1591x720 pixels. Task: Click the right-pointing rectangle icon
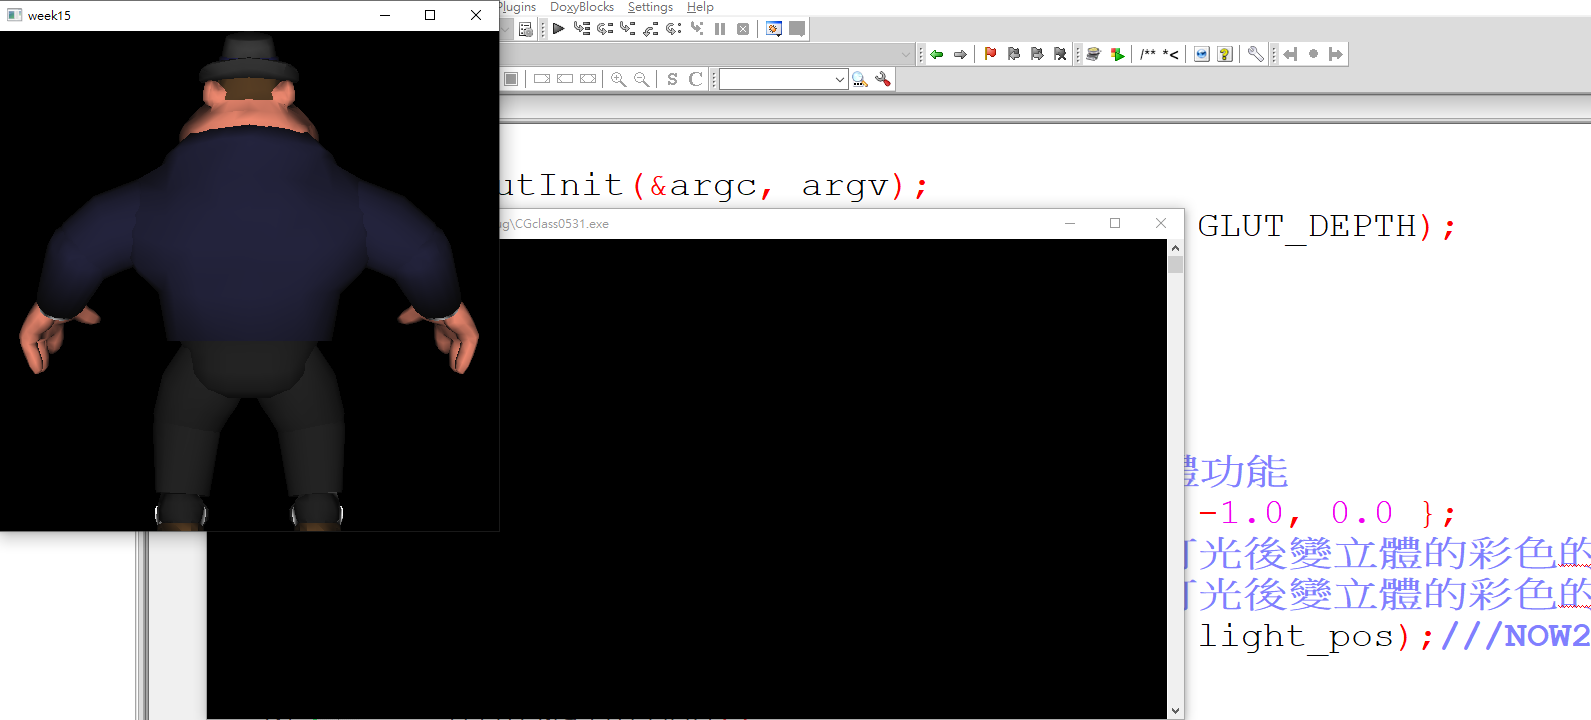[x=542, y=79]
